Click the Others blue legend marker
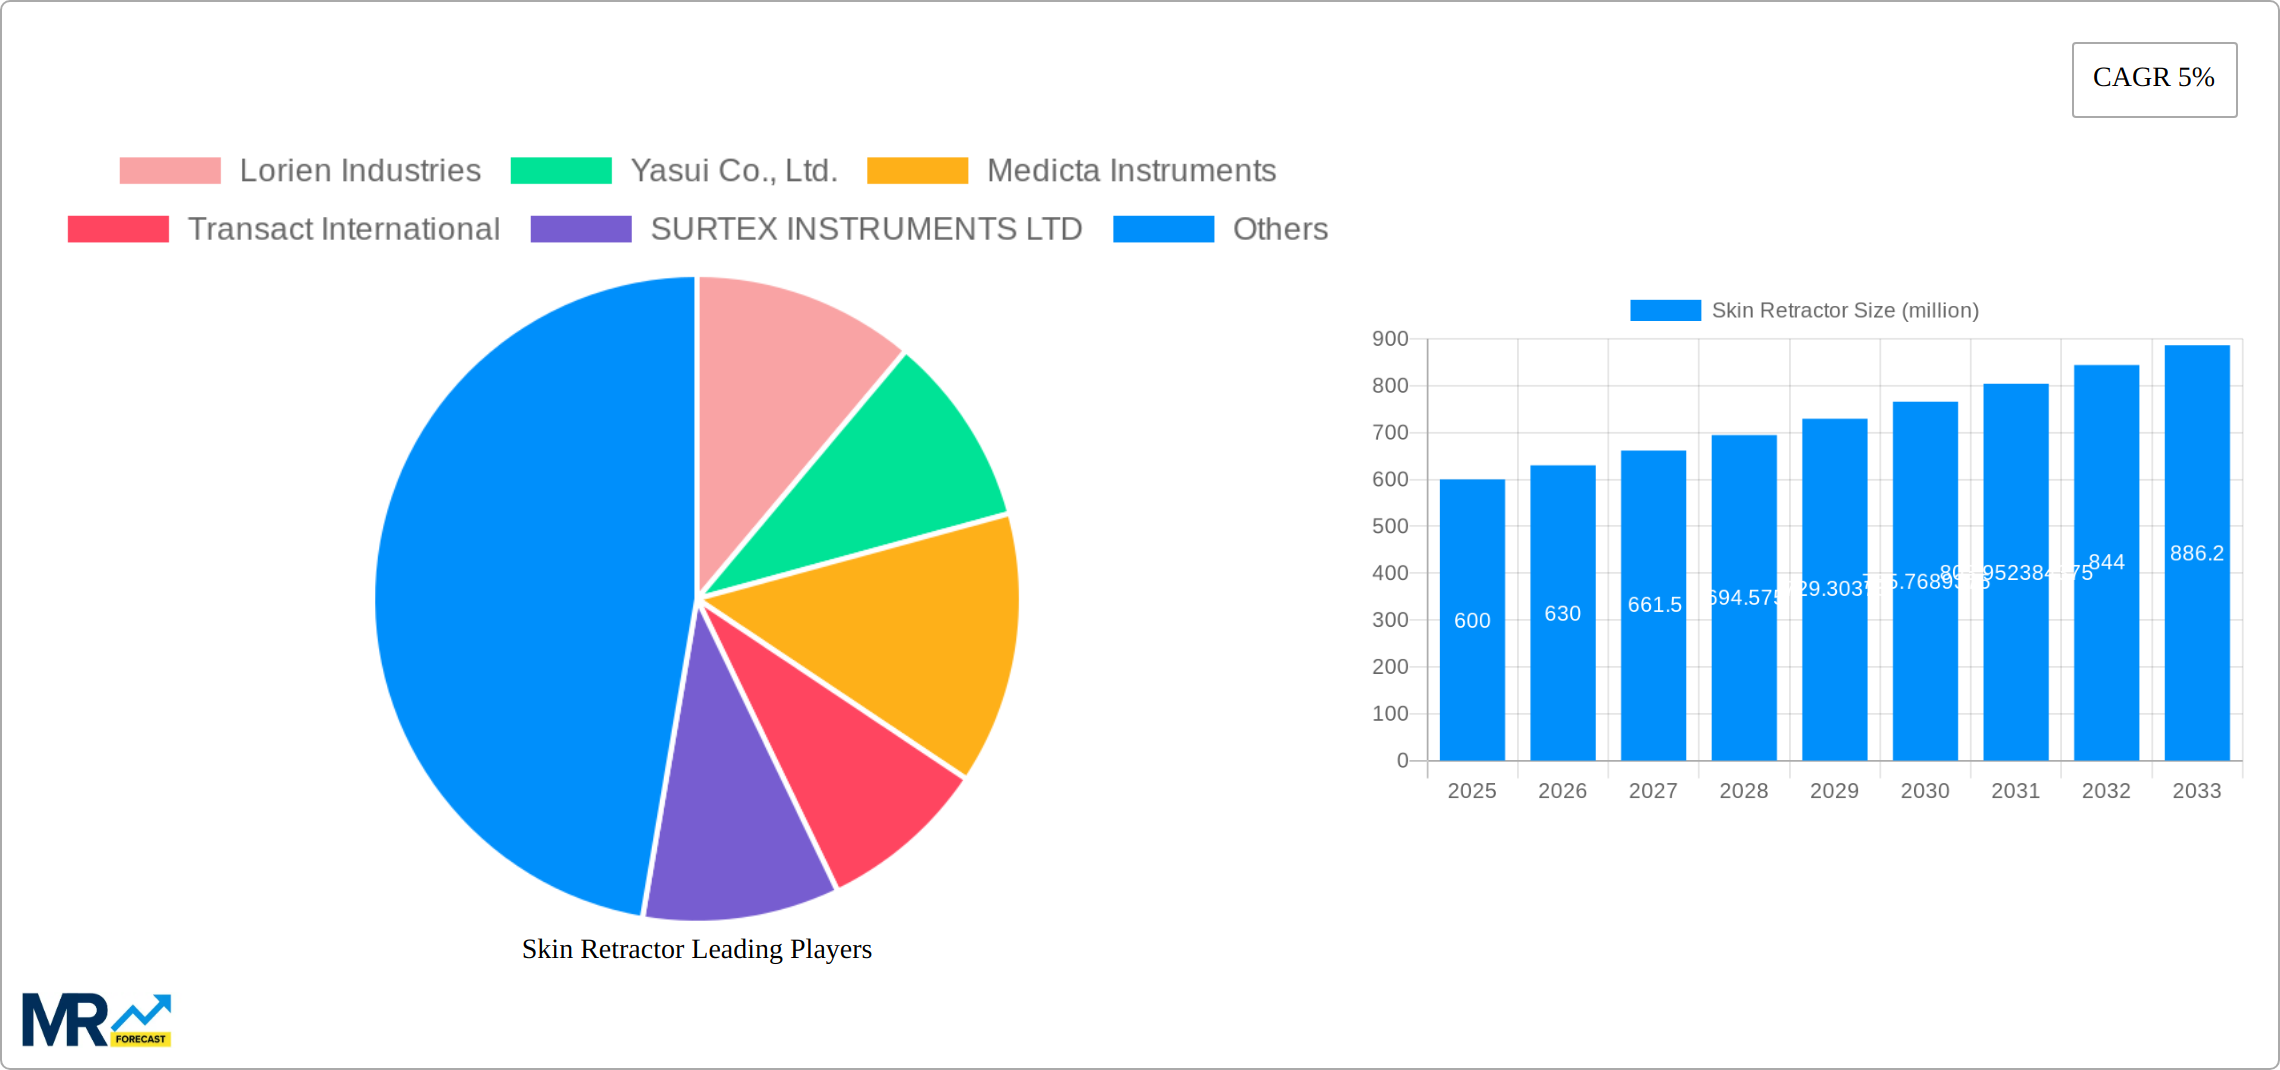This screenshot has width=2280, height=1070. pos(1161,228)
